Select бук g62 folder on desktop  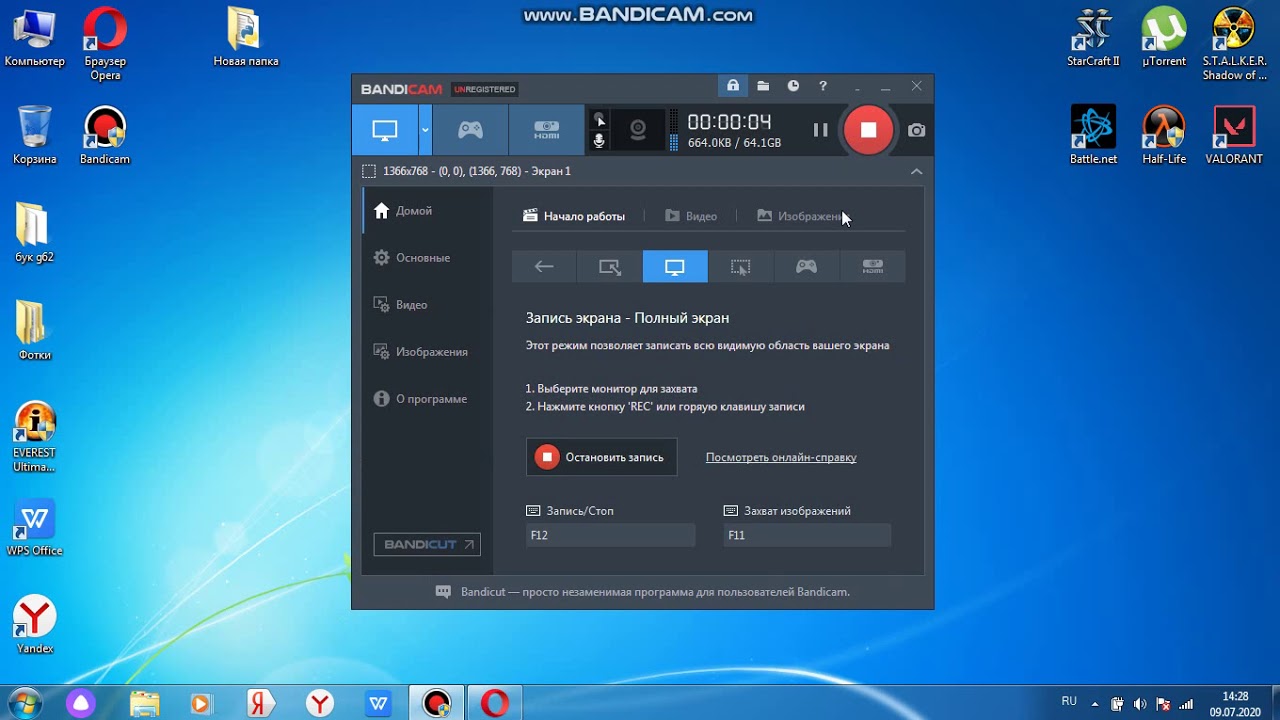coord(35,234)
